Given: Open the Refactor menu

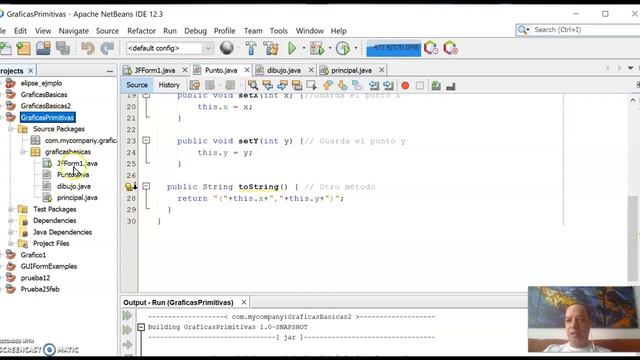Looking at the screenshot, I should [x=141, y=31].
